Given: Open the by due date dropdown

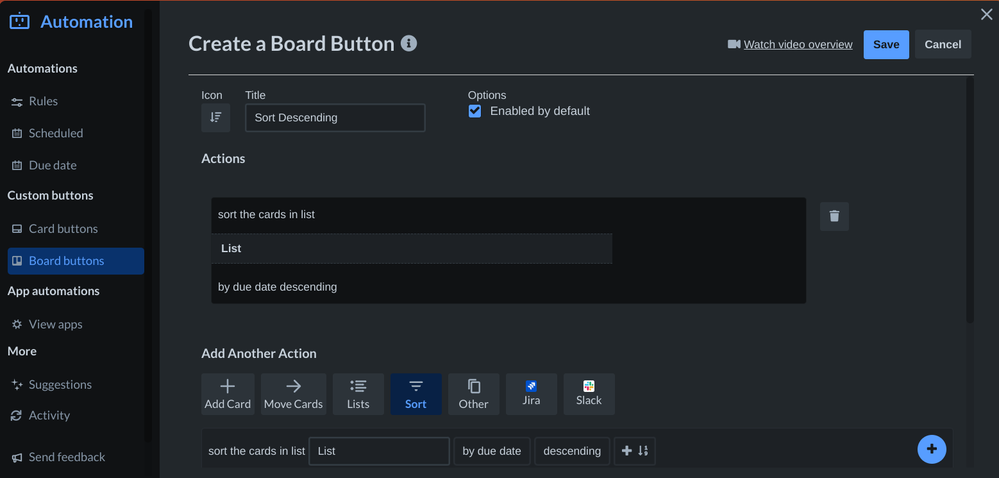Looking at the screenshot, I should [492, 451].
